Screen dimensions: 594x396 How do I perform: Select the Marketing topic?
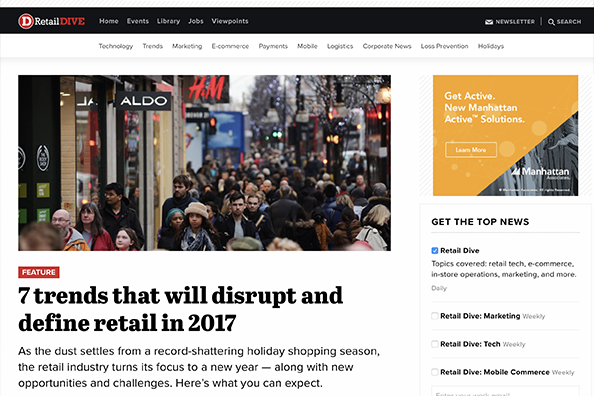pos(187,46)
